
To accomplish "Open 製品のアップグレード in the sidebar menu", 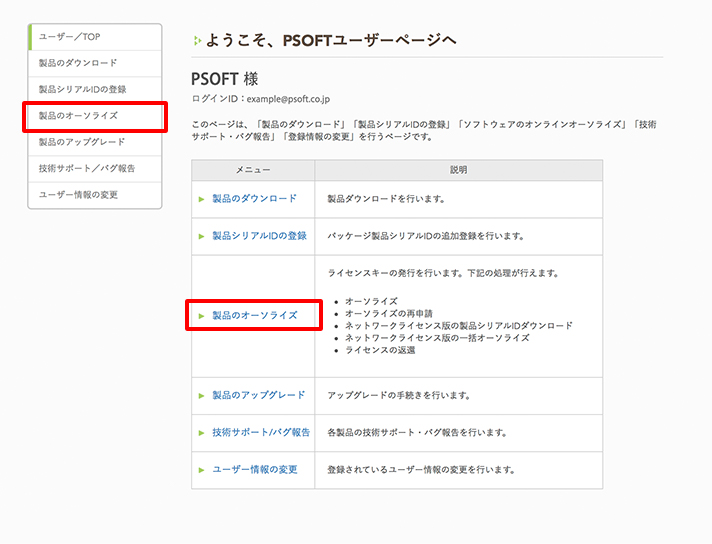I will (x=95, y=142).
